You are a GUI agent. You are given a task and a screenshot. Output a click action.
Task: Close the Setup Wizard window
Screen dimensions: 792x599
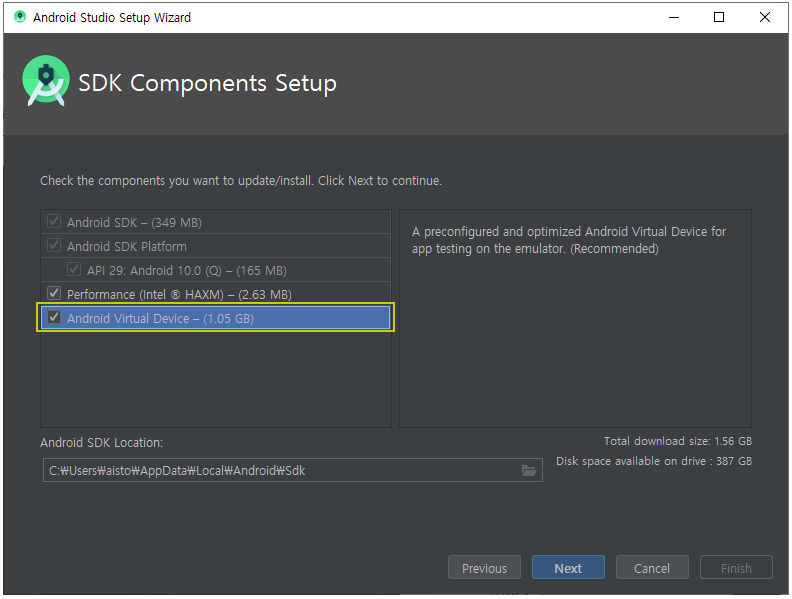pyautogui.click(x=765, y=17)
